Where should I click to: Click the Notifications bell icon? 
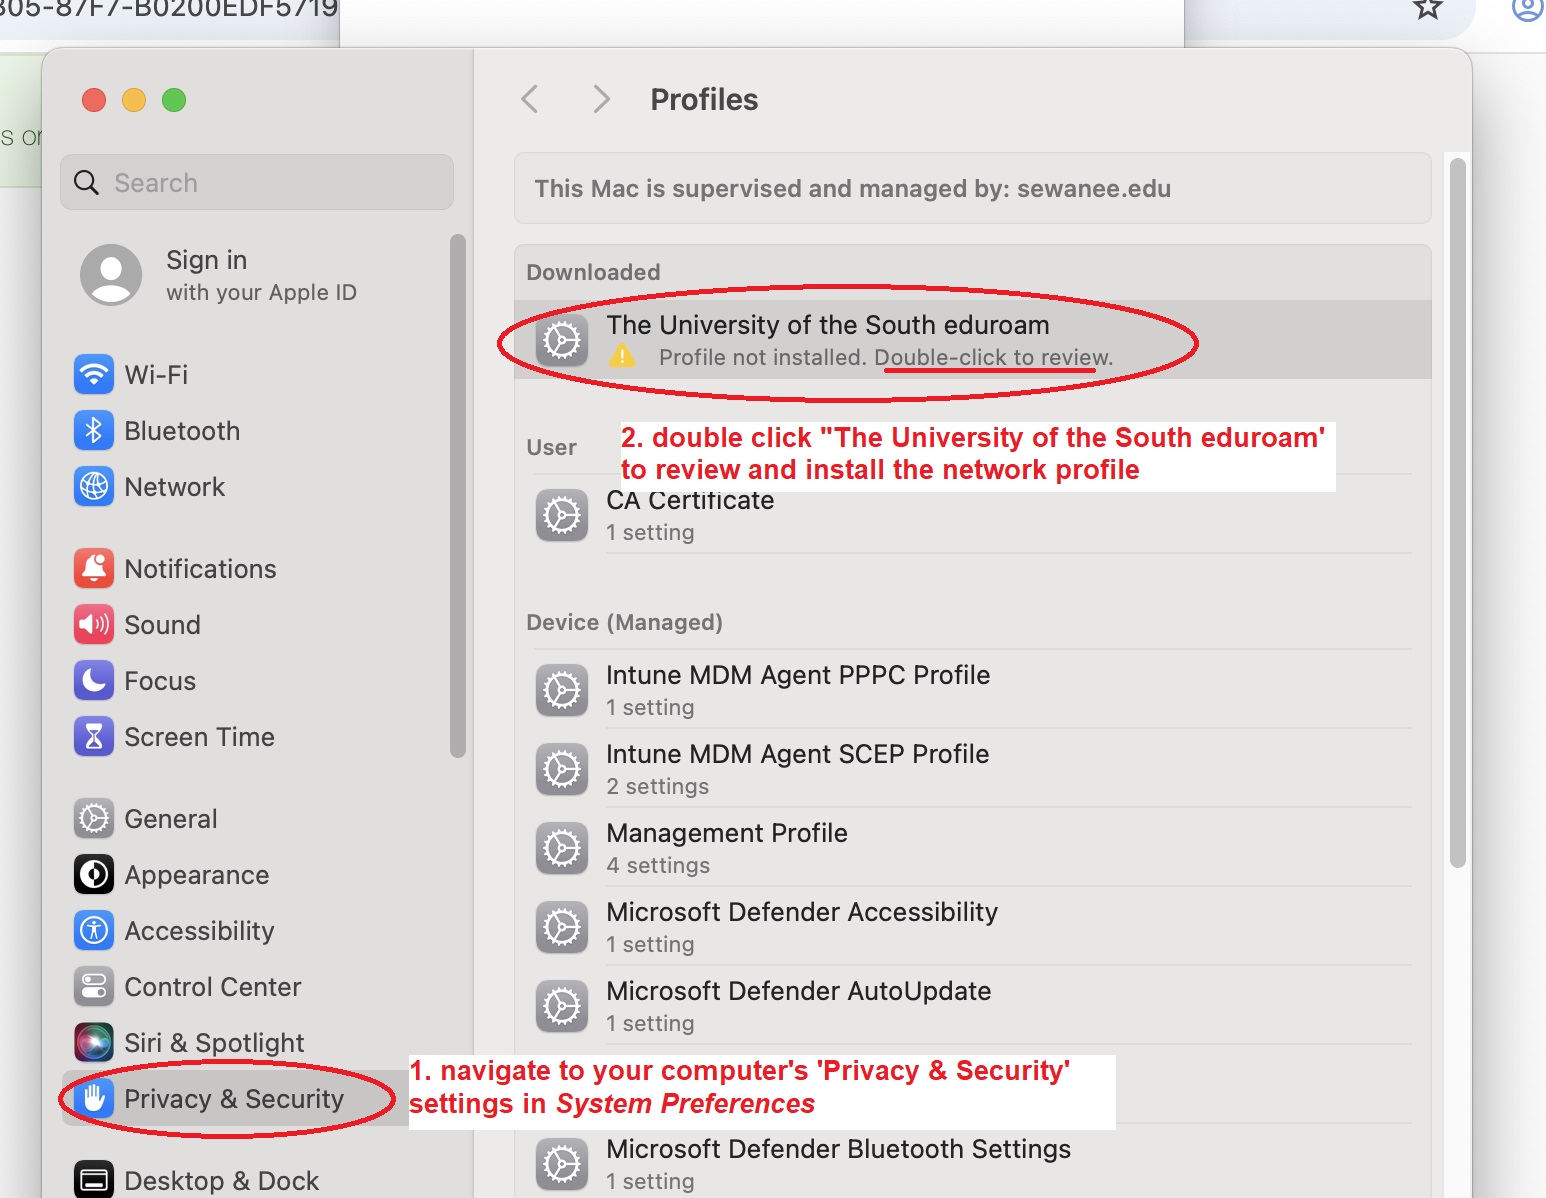point(94,569)
